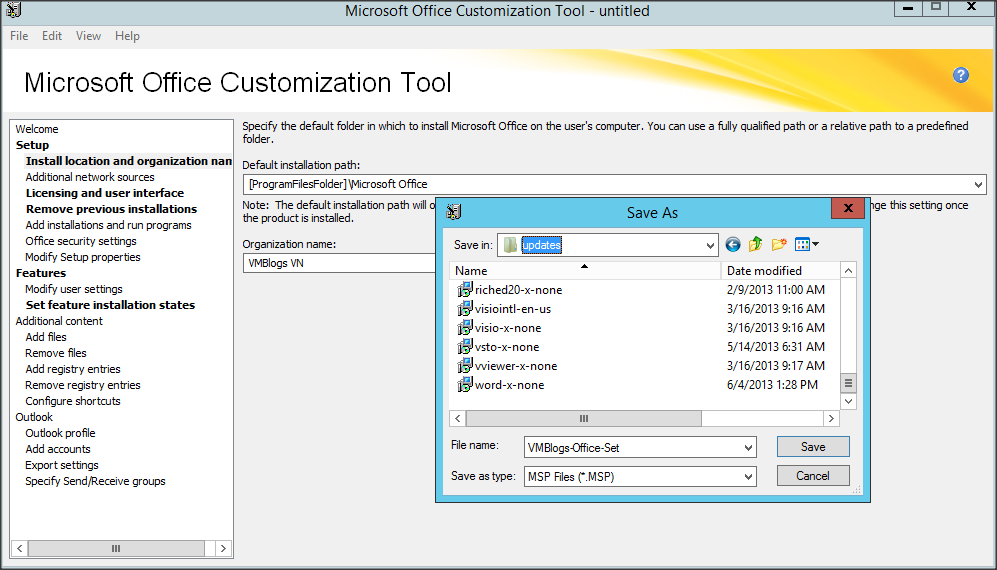Click the visio-x-none file icon

[465, 328]
